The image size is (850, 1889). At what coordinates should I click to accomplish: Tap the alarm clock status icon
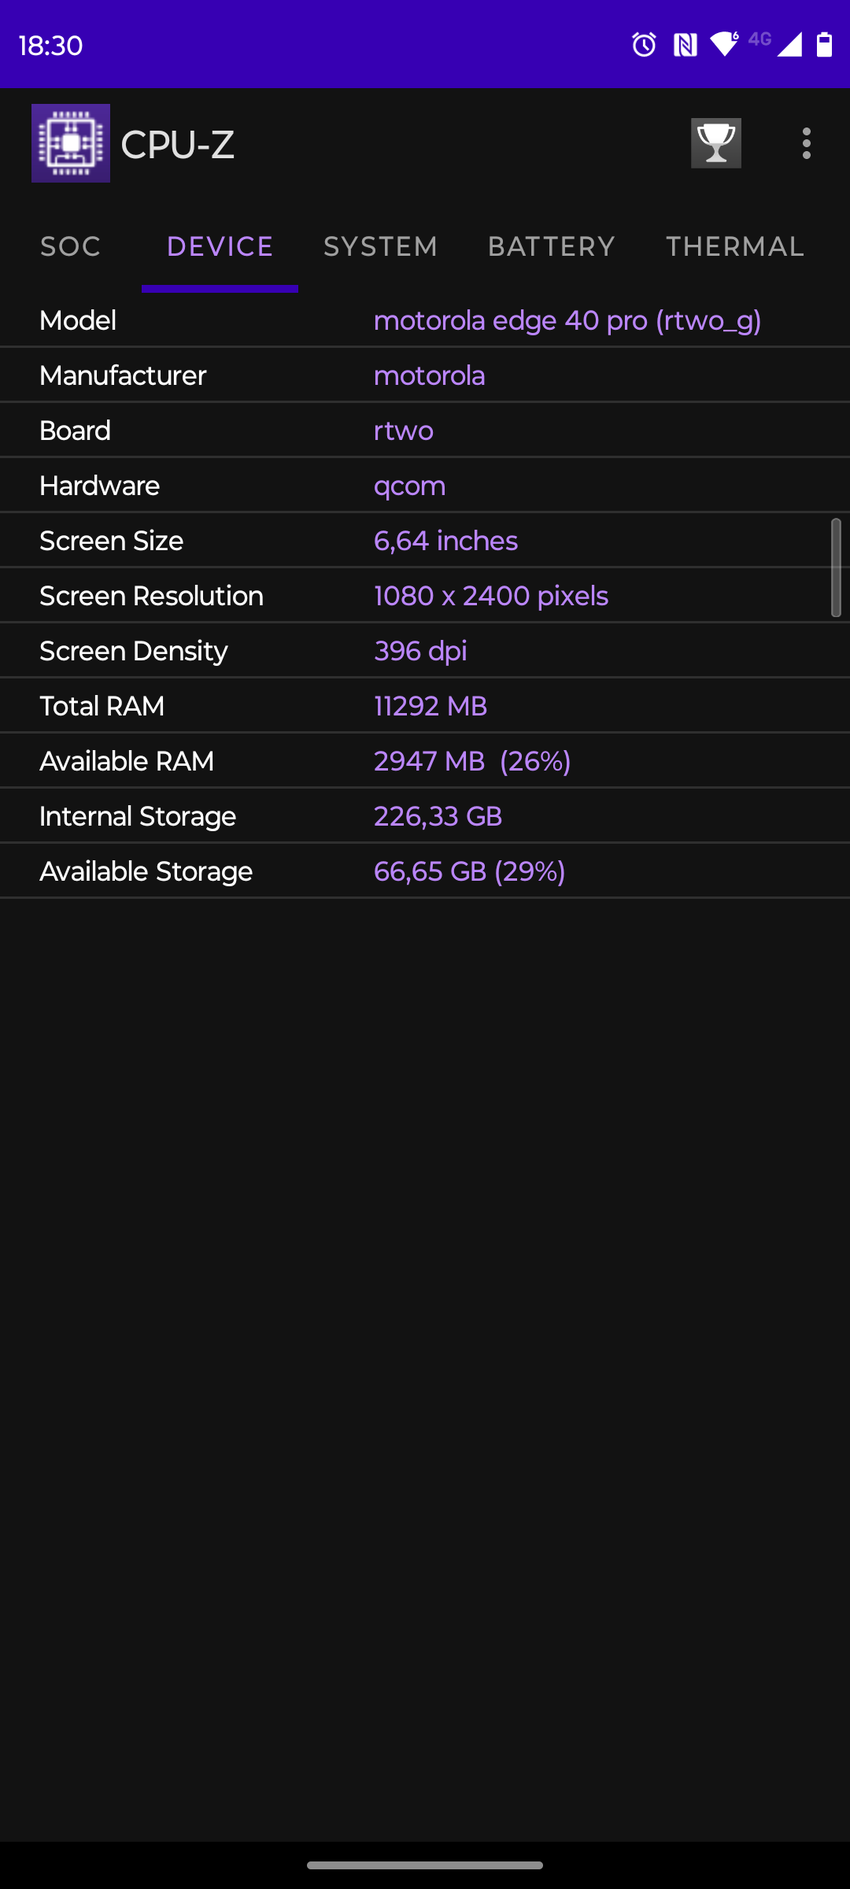[644, 44]
